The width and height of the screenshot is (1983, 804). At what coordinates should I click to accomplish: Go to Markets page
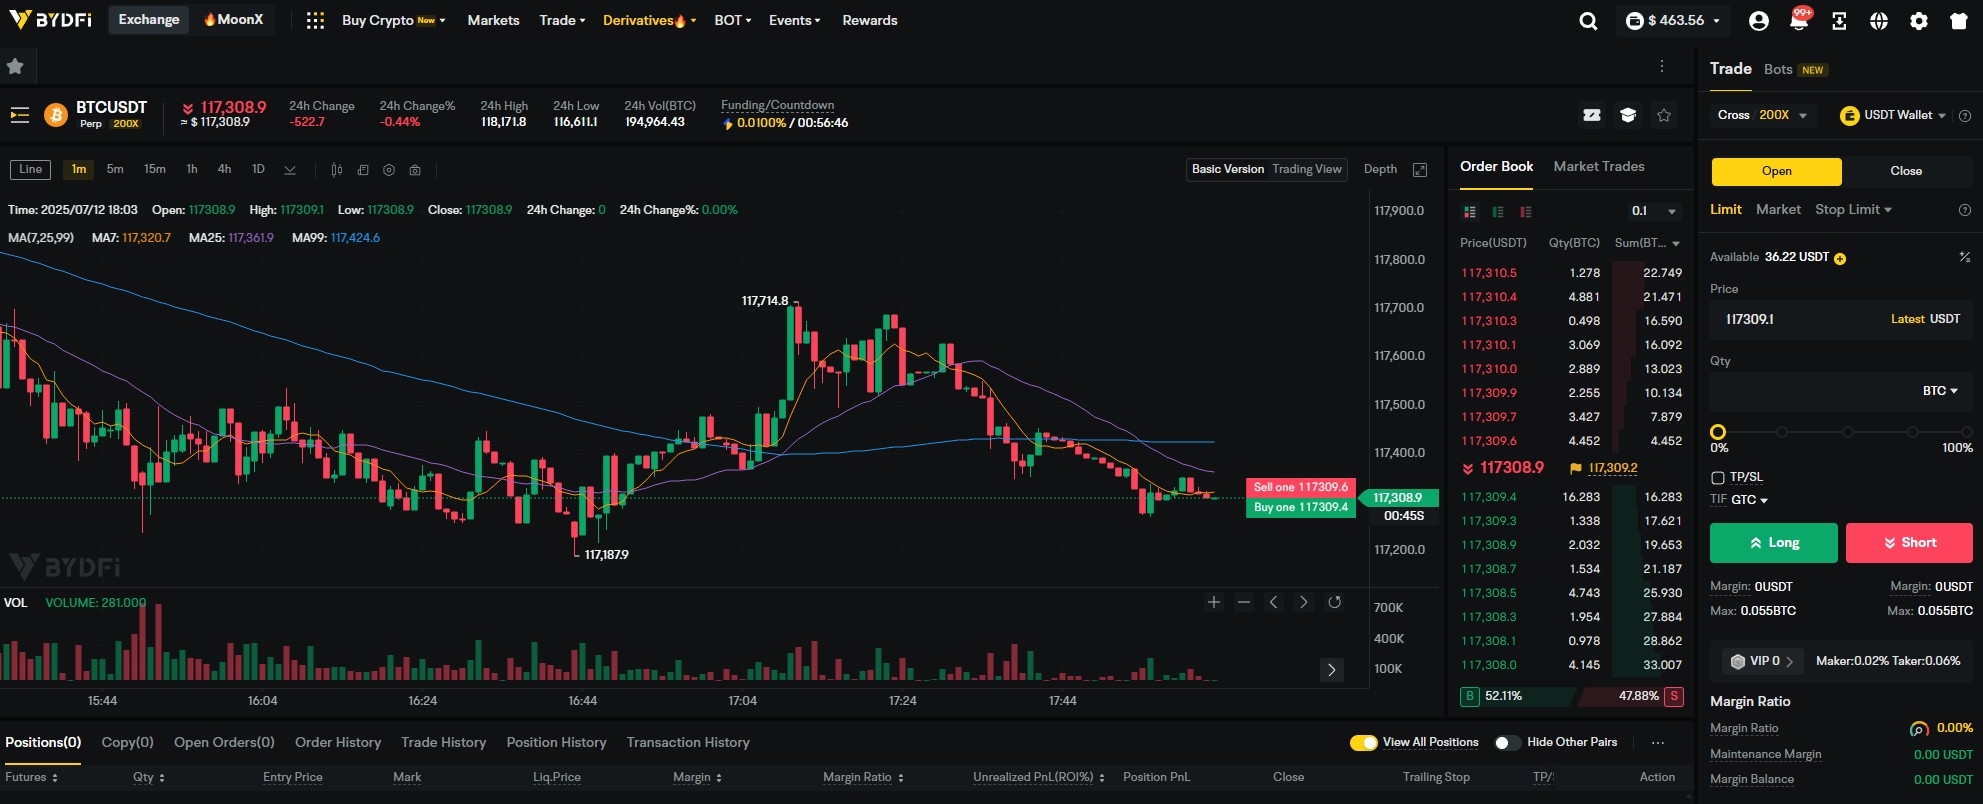(493, 20)
